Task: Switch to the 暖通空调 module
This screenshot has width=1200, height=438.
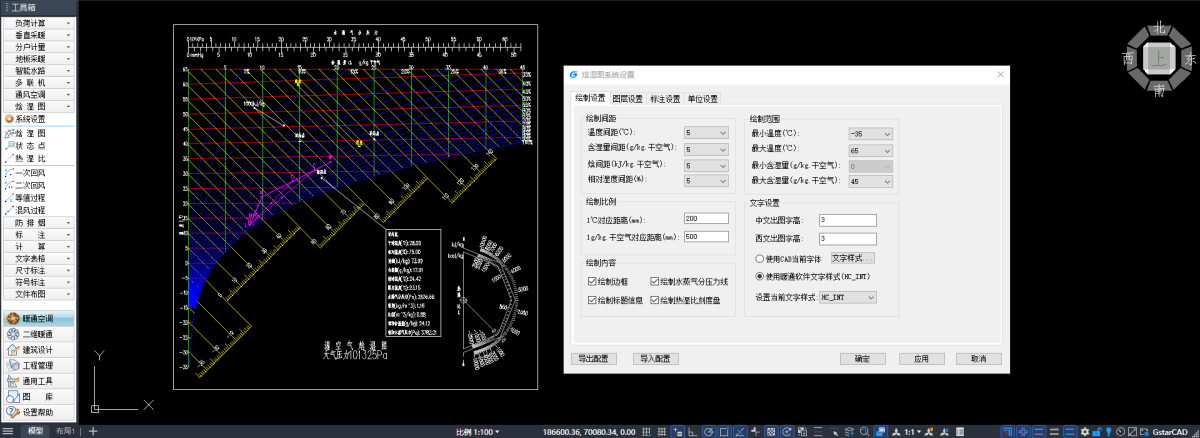Action: pyautogui.click(x=38, y=319)
